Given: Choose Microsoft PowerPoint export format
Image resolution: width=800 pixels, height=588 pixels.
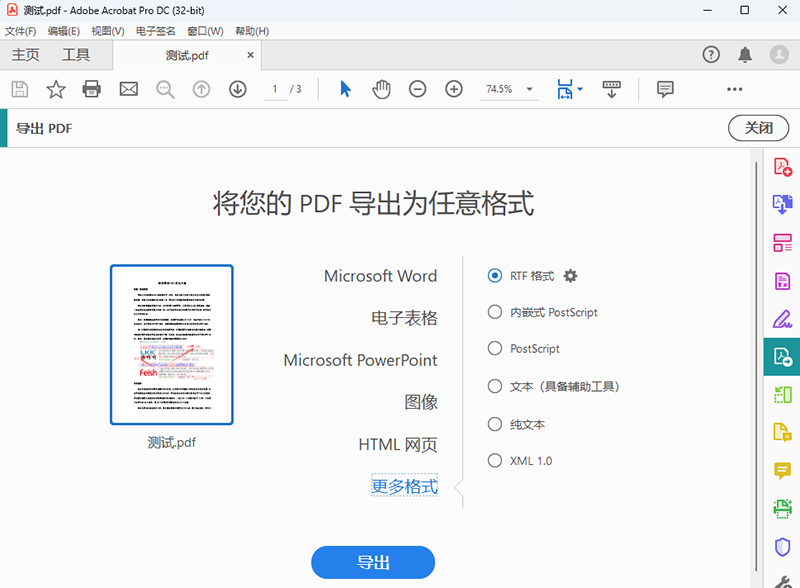Looking at the screenshot, I should point(360,360).
